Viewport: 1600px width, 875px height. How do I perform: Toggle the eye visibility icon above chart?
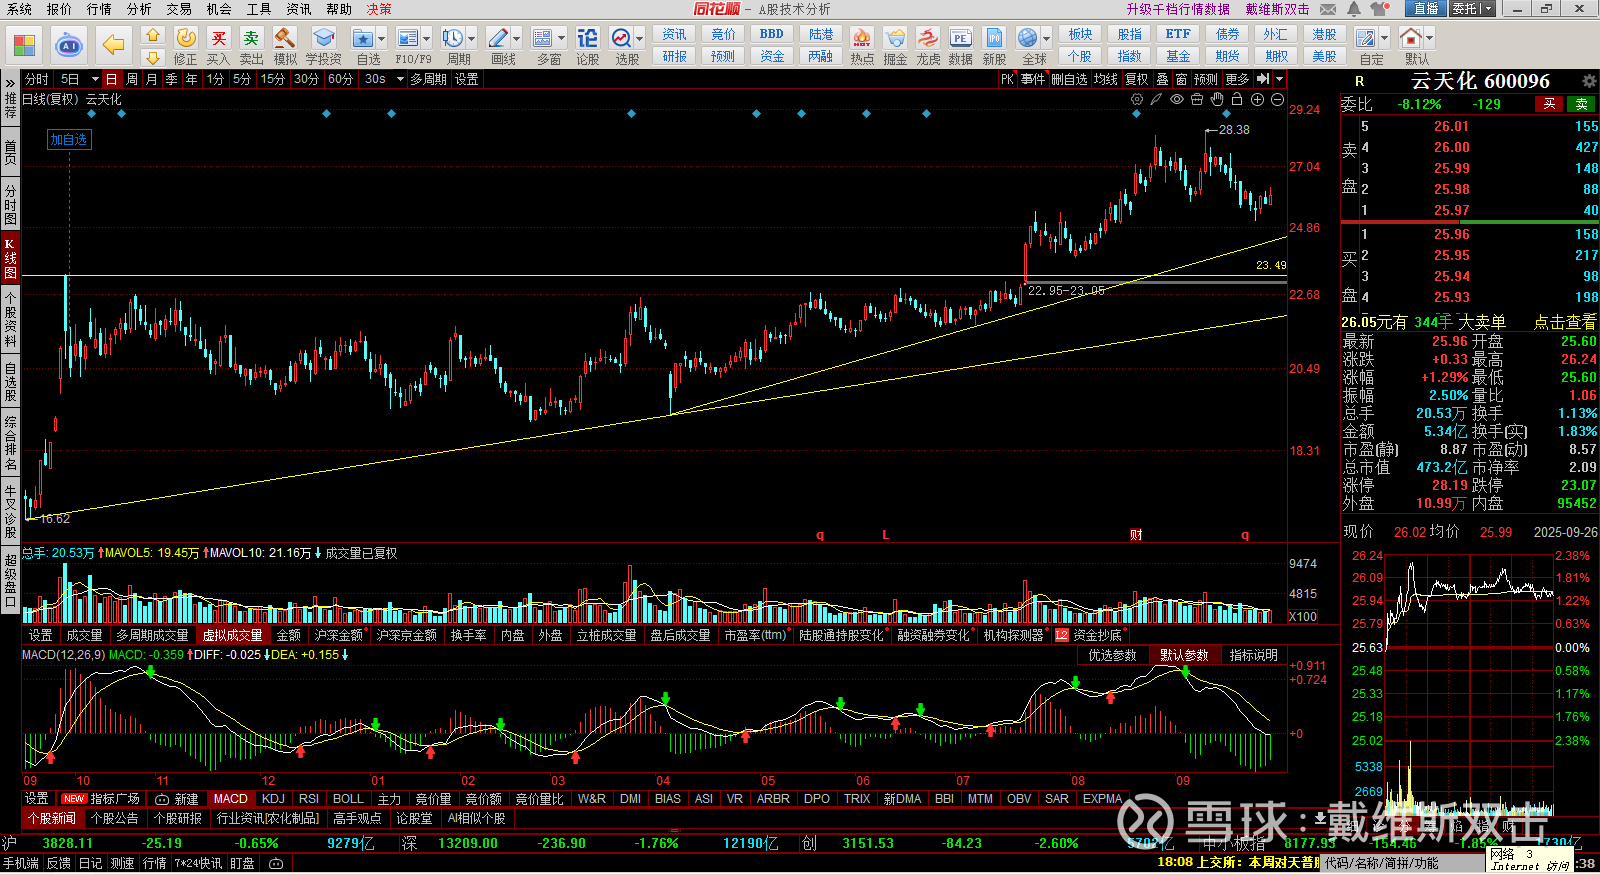[1177, 99]
